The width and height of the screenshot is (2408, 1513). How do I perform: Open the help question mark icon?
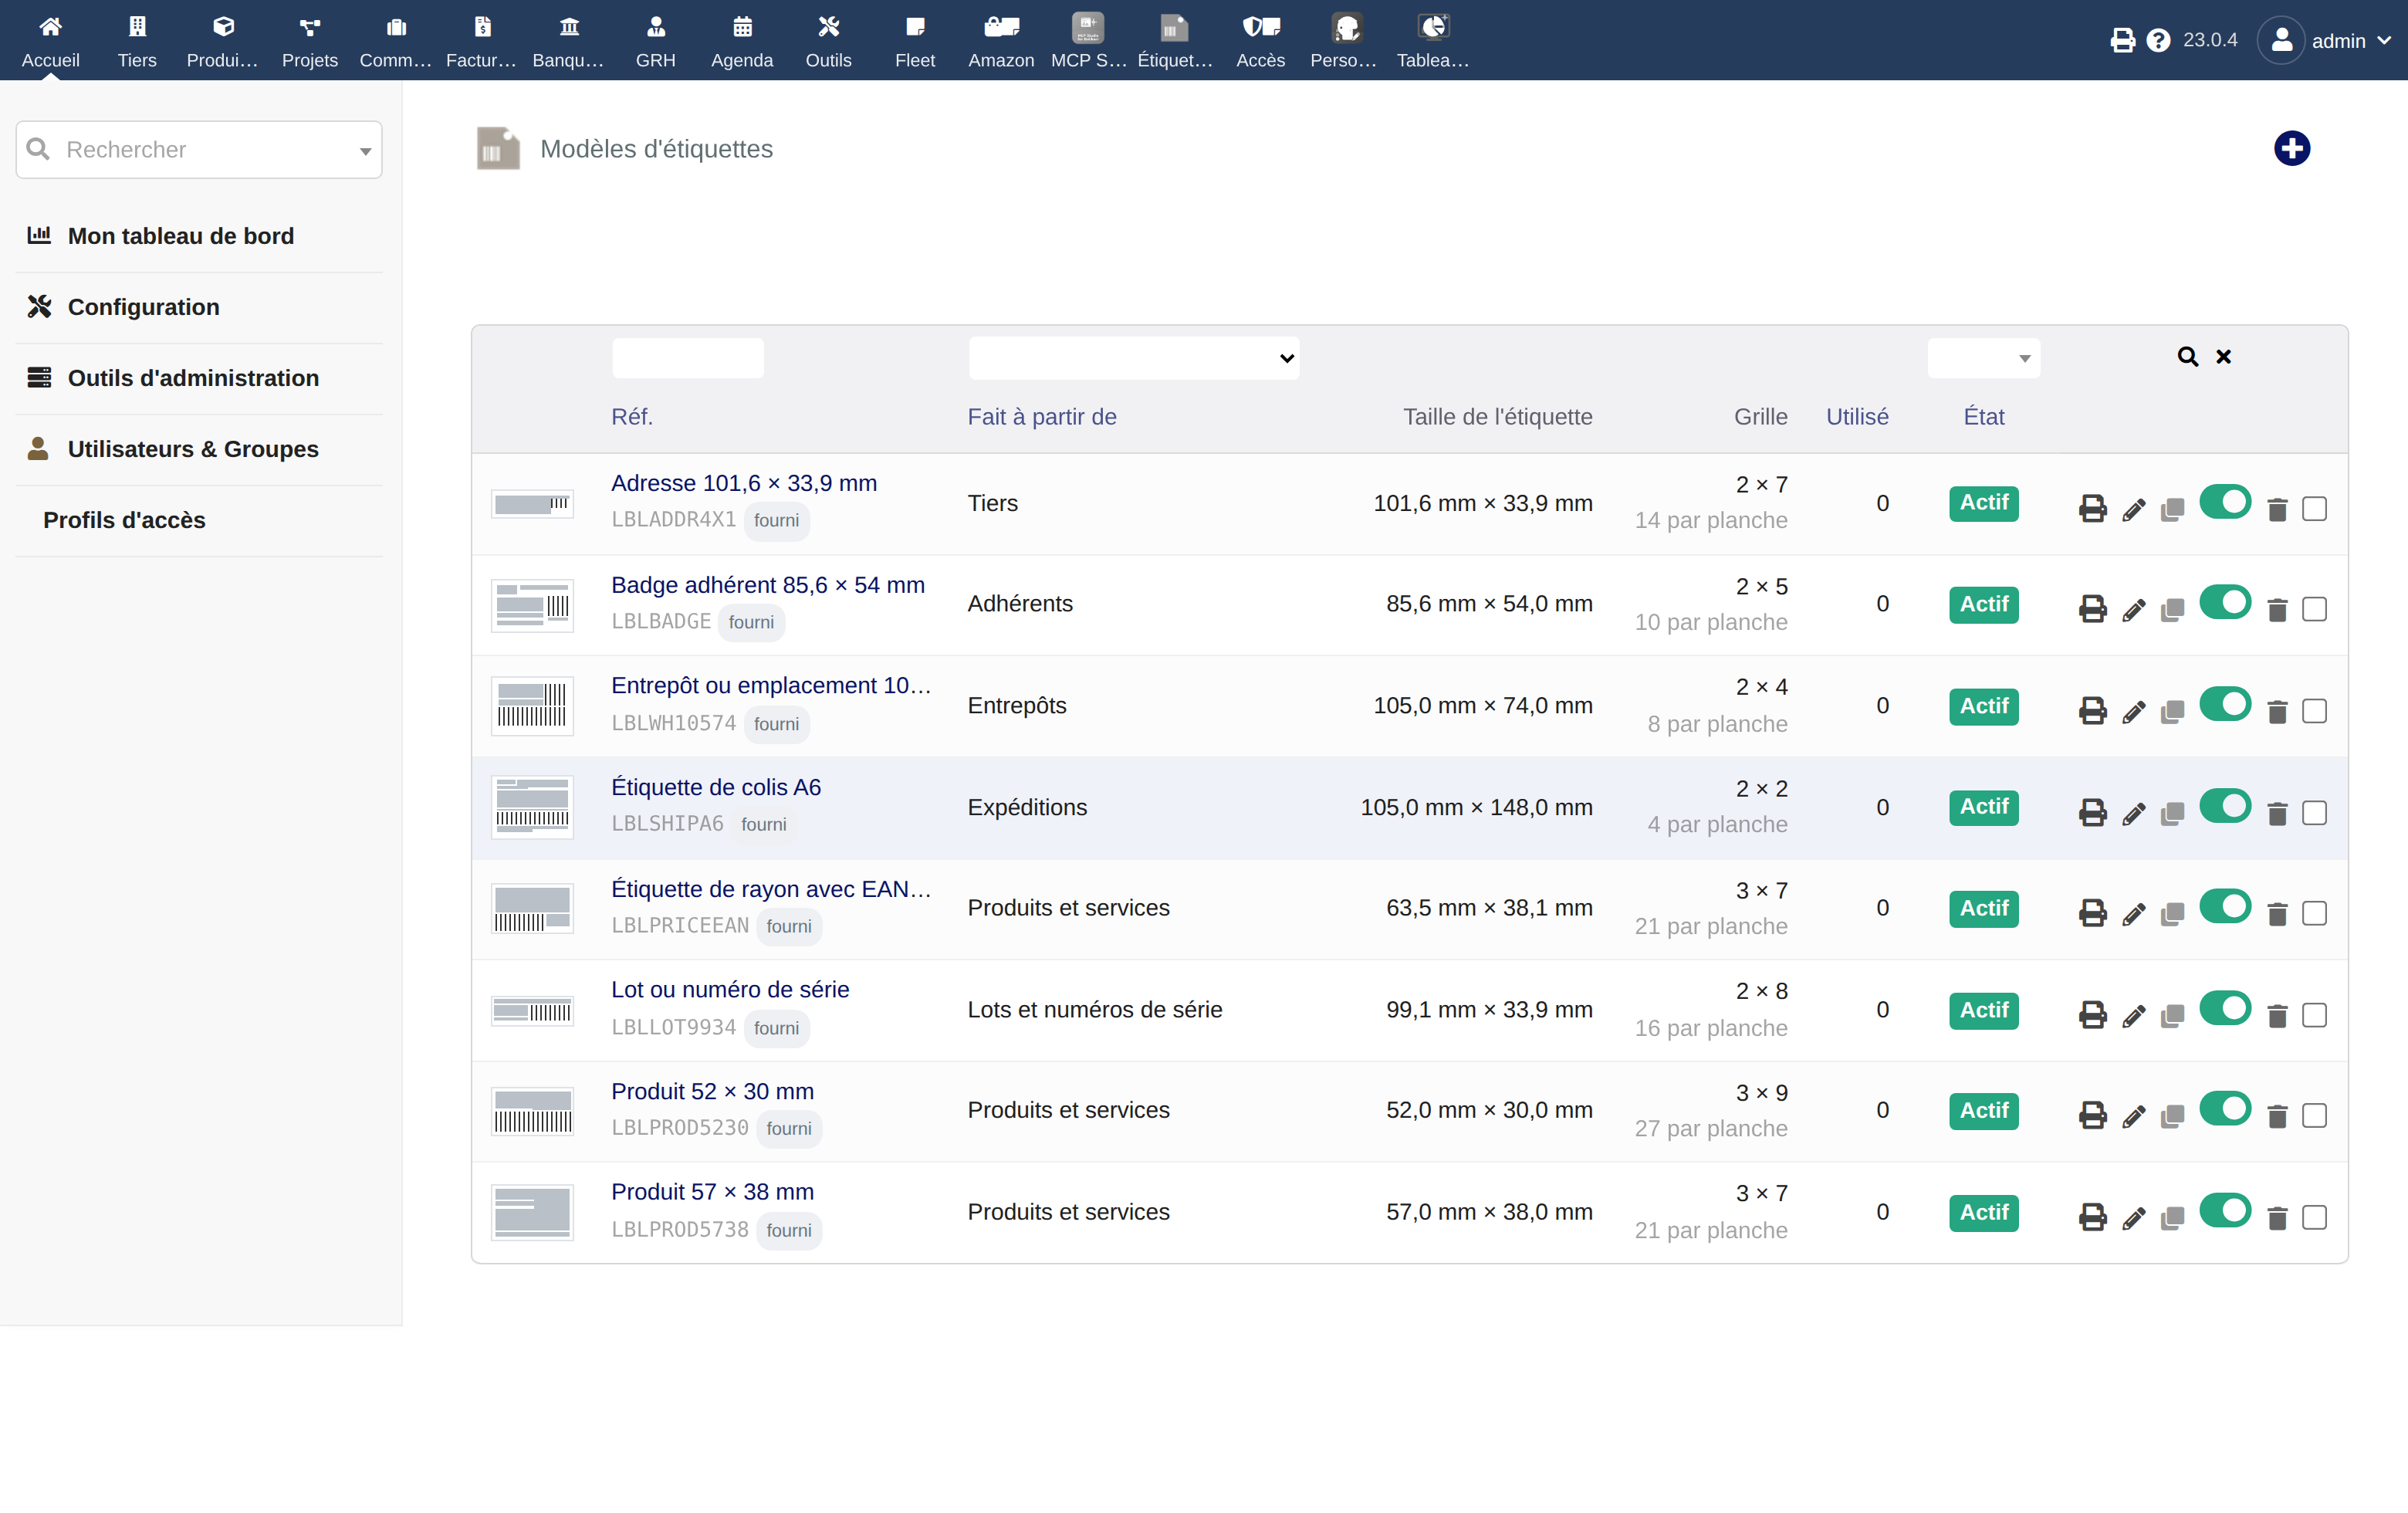click(2158, 41)
